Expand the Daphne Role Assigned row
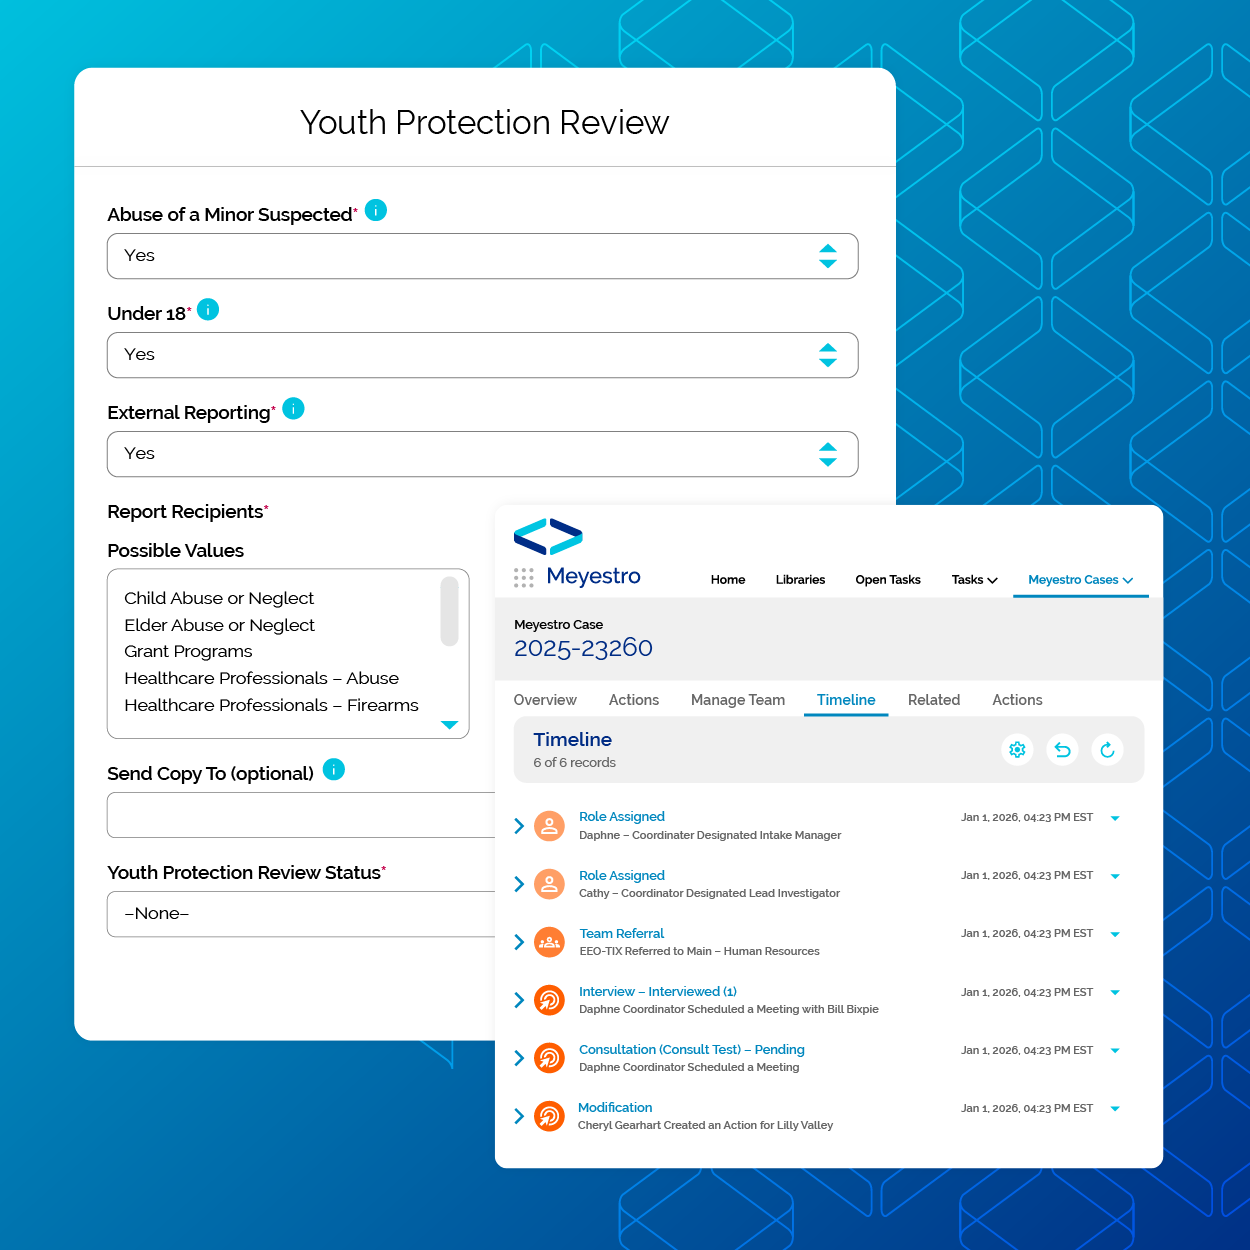1250x1250 pixels. click(x=519, y=826)
